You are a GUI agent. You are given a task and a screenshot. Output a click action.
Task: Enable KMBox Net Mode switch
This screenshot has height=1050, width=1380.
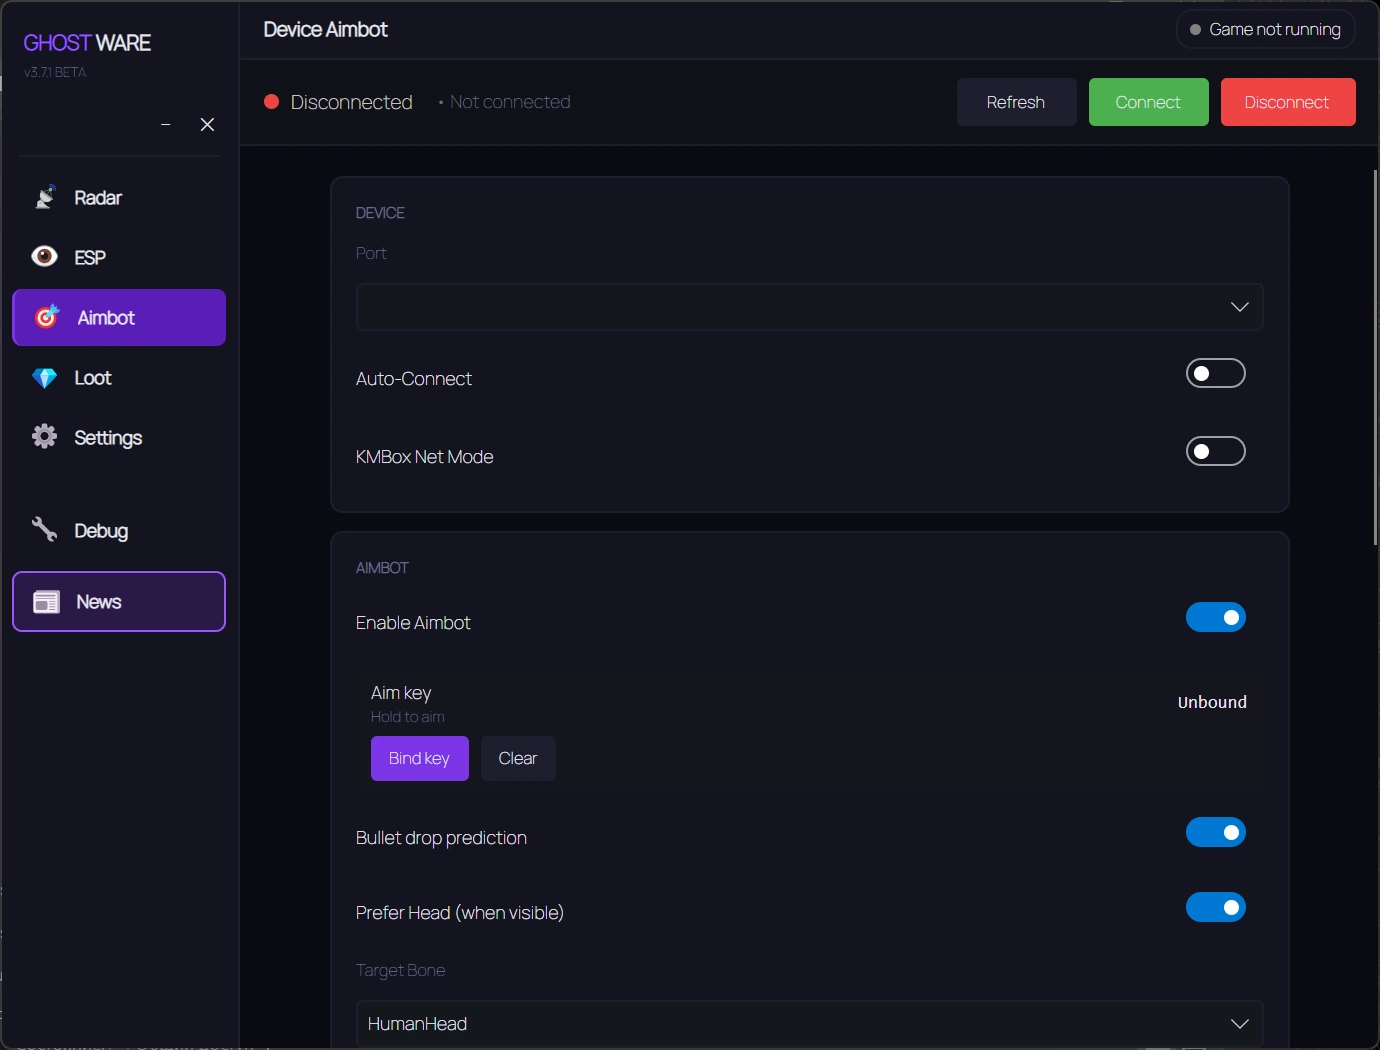click(x=1216, y=451)
